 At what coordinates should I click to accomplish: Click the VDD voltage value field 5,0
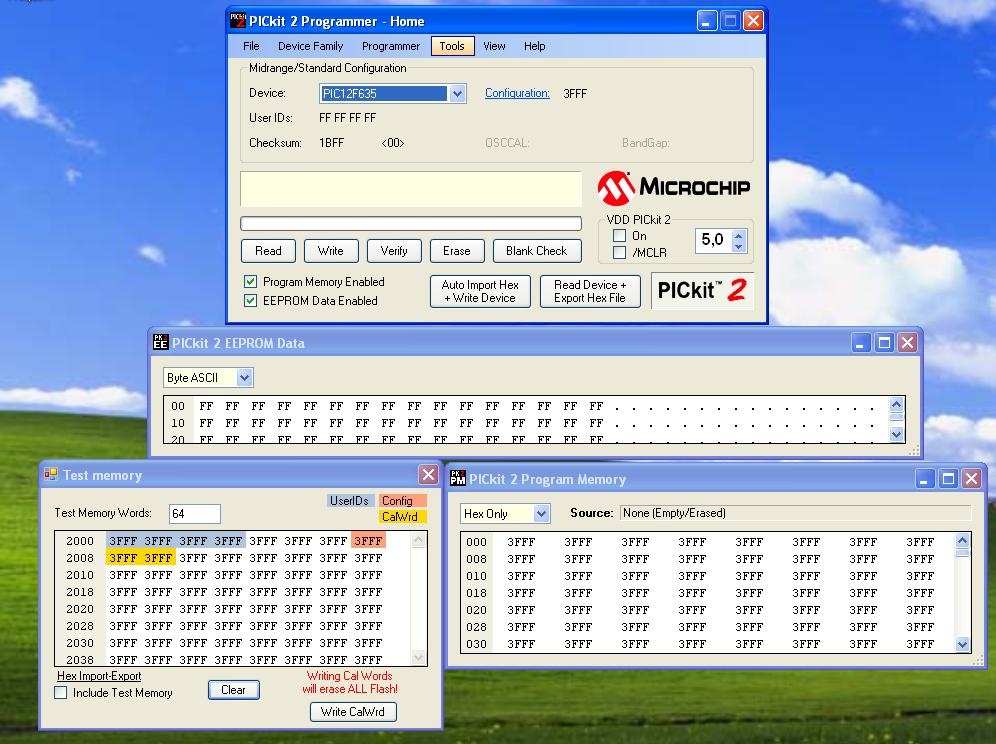tap(713, 240)
